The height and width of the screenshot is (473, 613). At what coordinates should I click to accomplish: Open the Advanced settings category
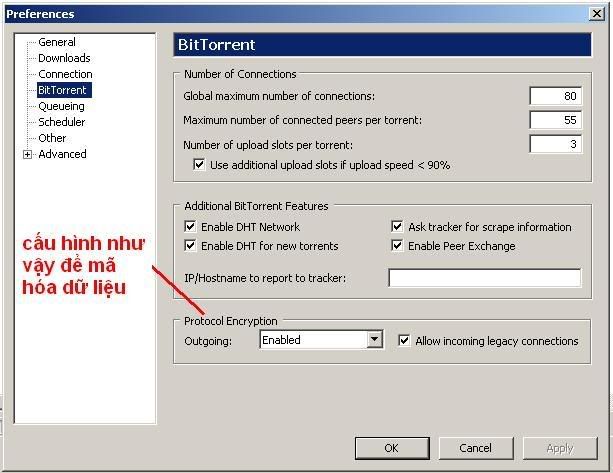pos(62,154)
